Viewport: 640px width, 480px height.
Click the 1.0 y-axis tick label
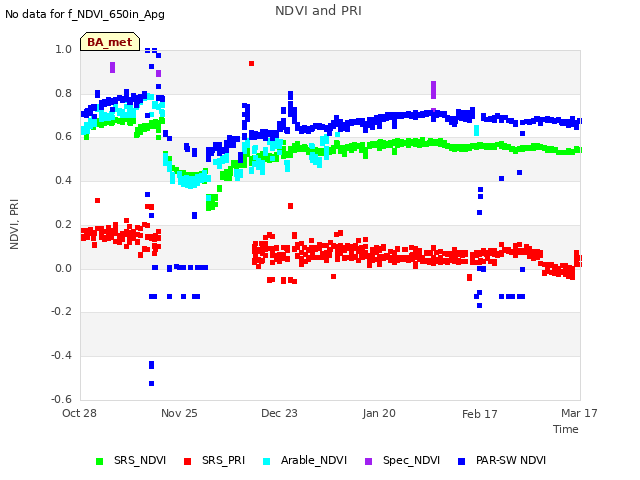pyautogui.click(x=64, y=49)
